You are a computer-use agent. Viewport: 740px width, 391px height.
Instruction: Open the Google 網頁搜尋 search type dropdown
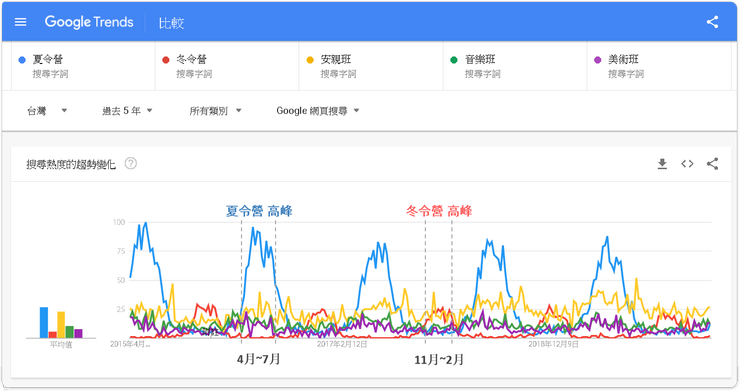pos(318,110)
